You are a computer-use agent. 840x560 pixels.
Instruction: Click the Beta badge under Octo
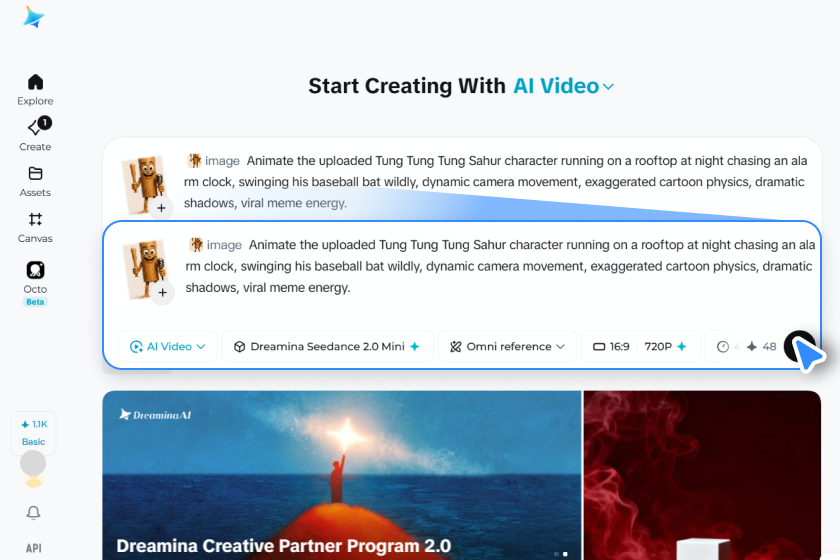[x=35, y=302]
